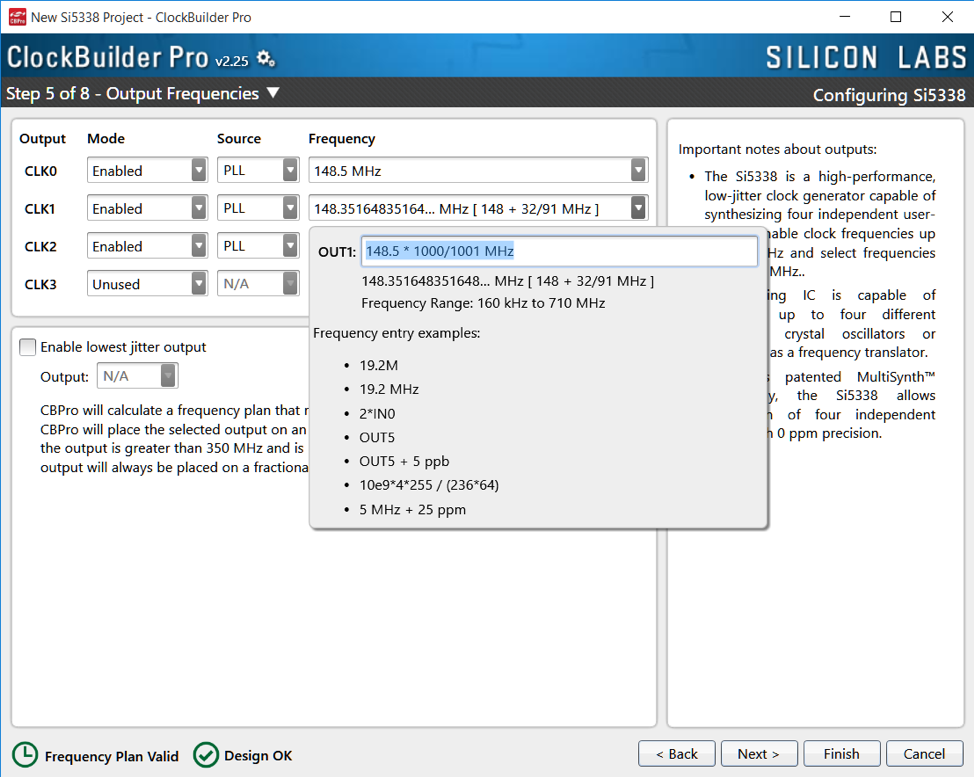This screenshot has height=777, width=974.
Task: Click the Finish button
Action: point(842,754)
